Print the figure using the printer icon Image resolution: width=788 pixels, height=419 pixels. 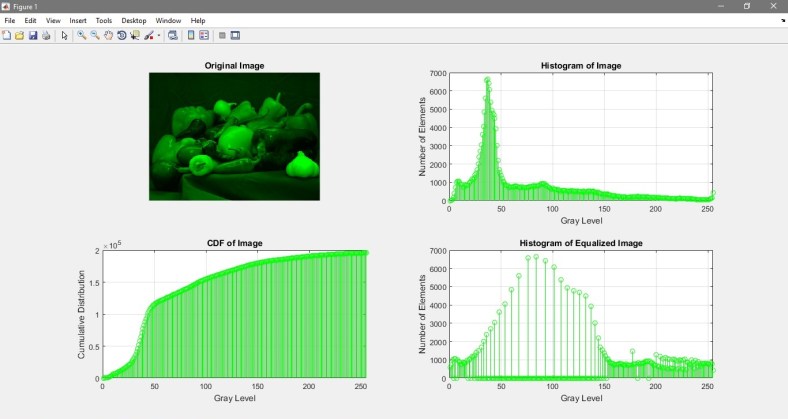click(45, 35)
